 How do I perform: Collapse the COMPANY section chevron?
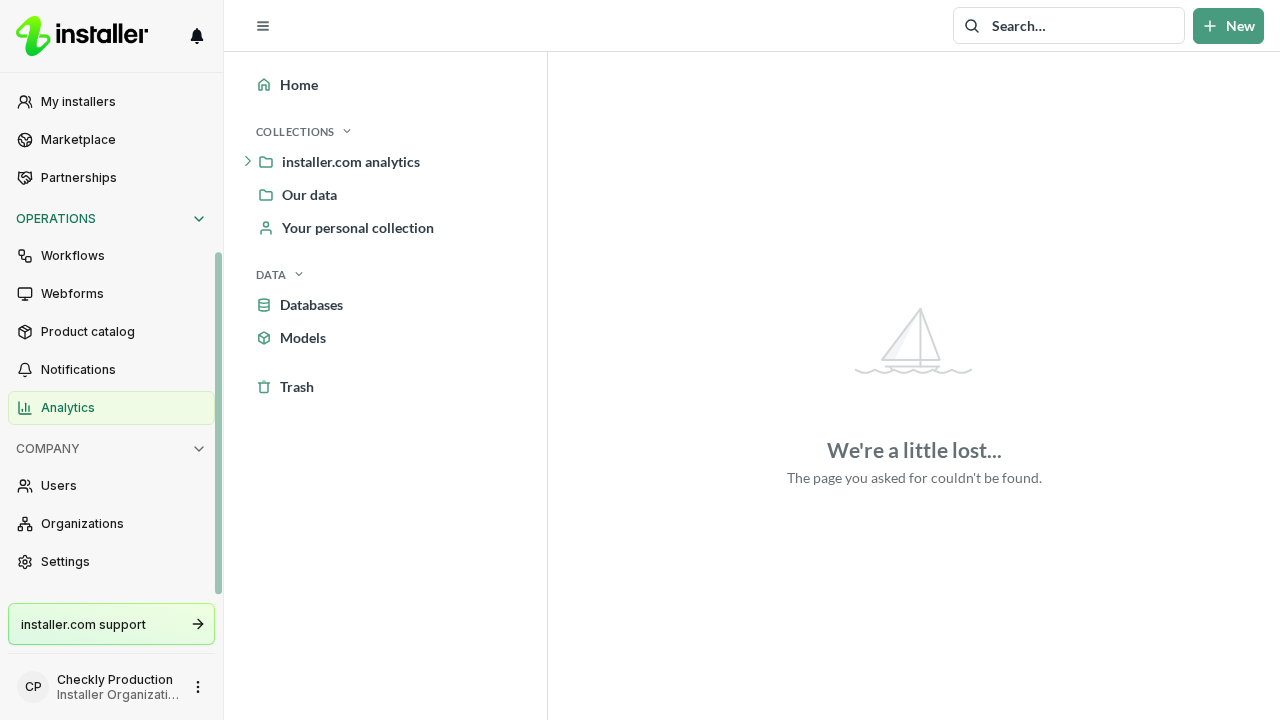click(199, 449)
